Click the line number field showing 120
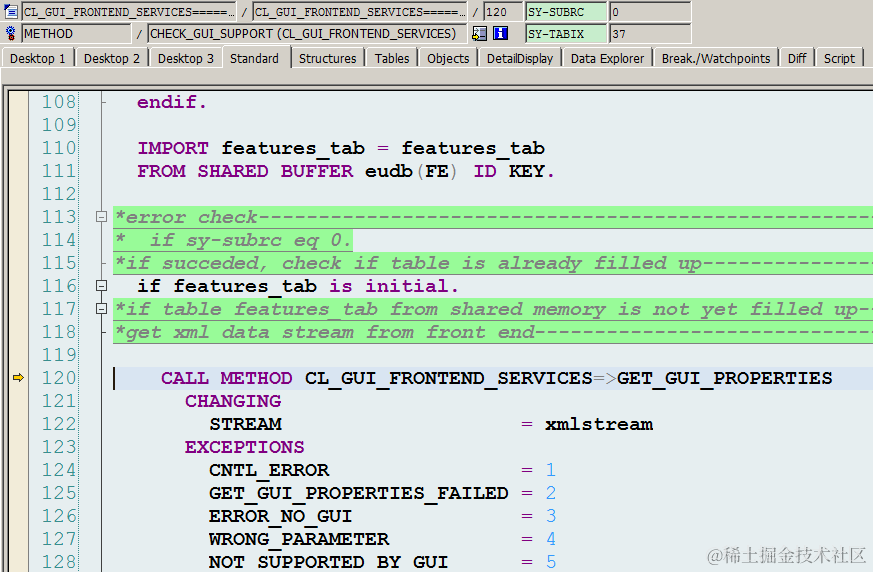The width and height of the screenshot is (873, 572). coord(503,12)
